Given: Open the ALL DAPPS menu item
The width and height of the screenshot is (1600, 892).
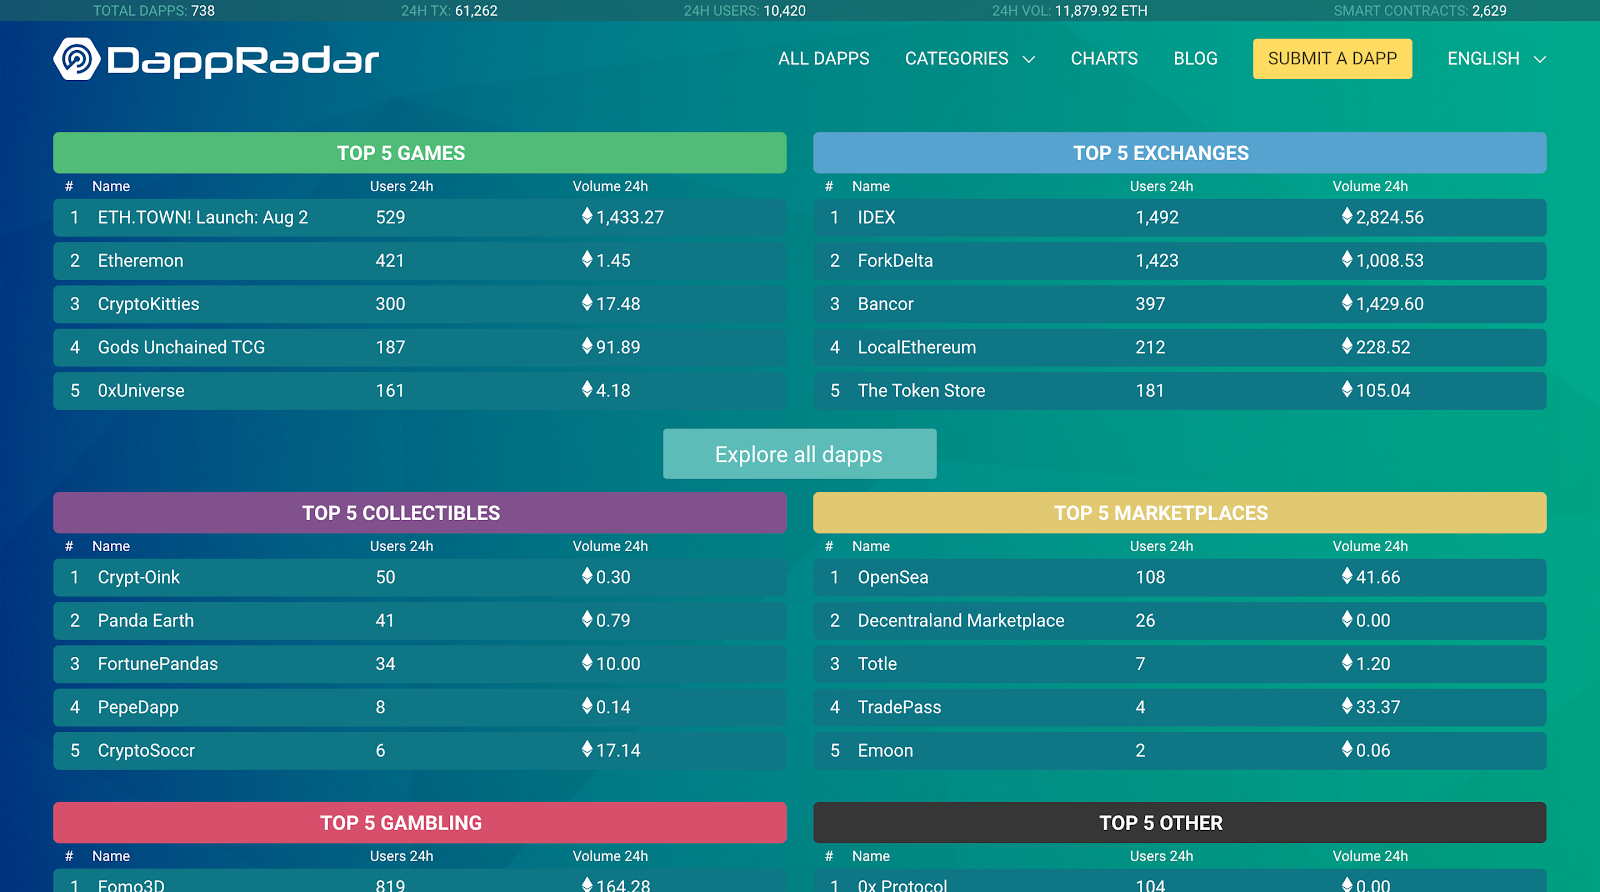Looking at the screenshot, I should tap(824, 59).
